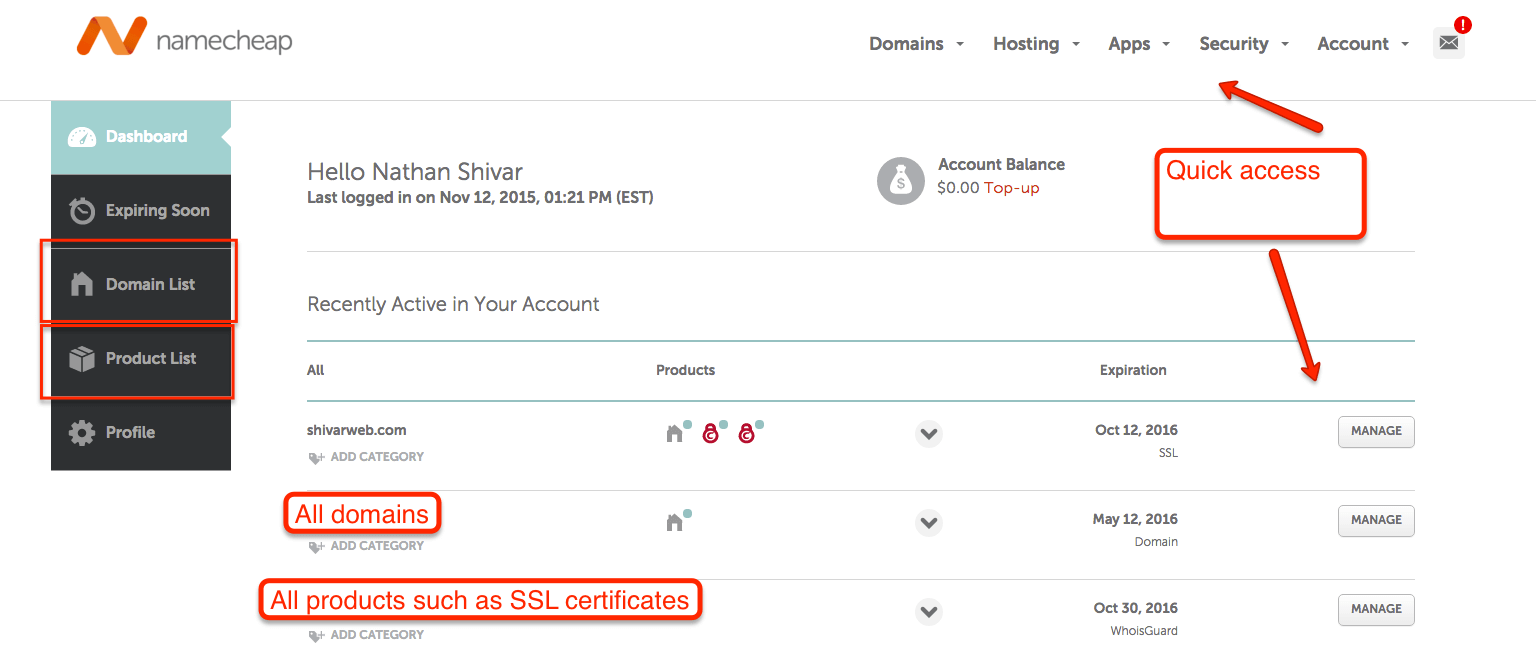Click the Product List box icon
The image size is (1536, 664).
coord(82,359)
